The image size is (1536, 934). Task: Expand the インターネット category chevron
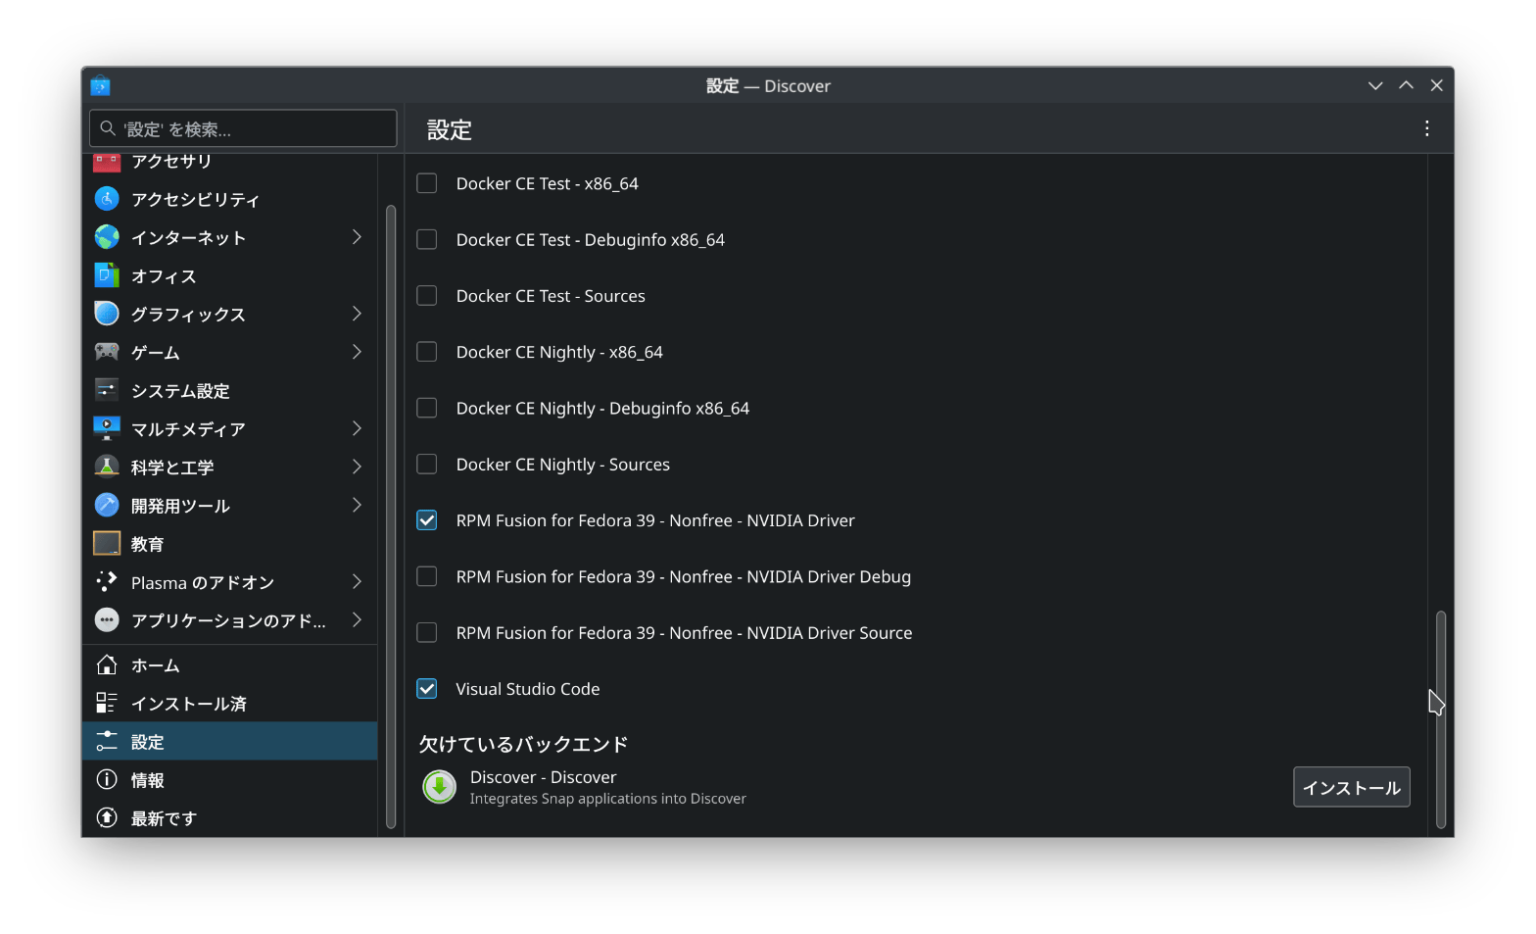(x=357, y=237)
